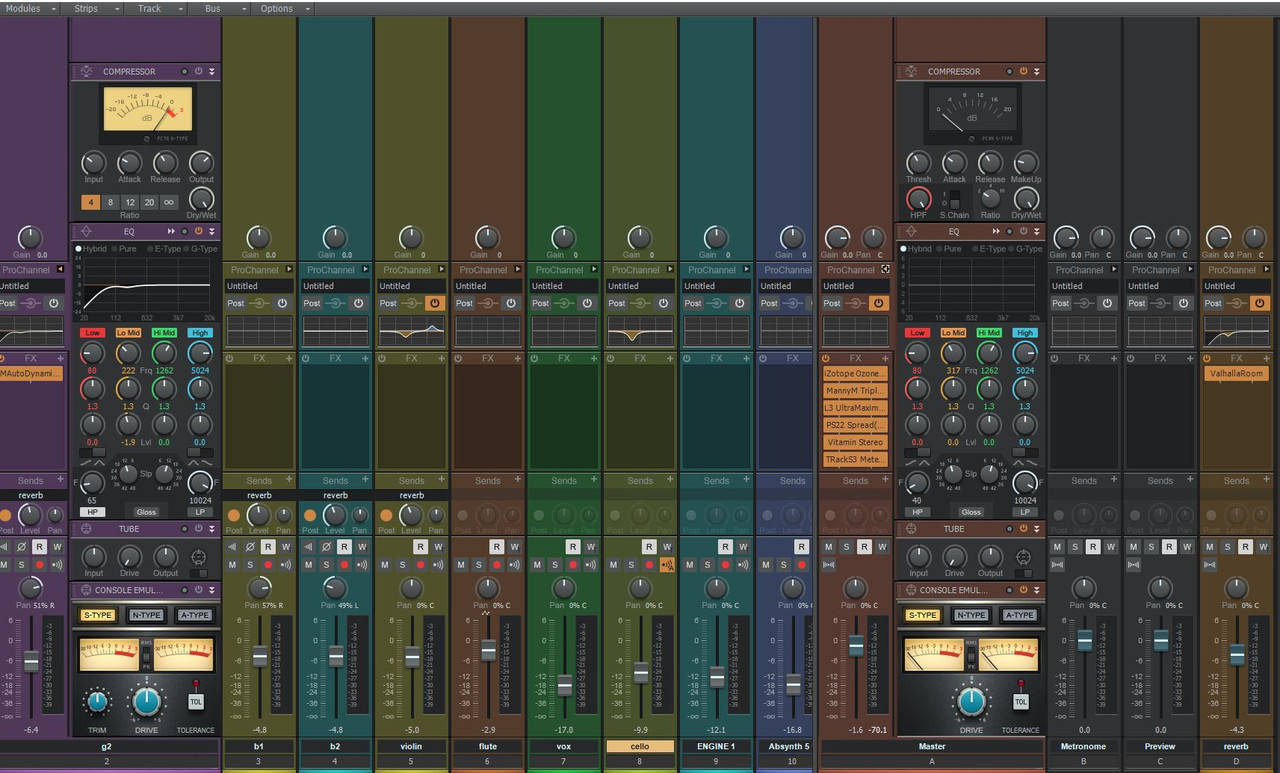This screenshot has height=773, width=1280.
Task: Toggle g2 Compressor module power
Action: (x=198, y=72)
